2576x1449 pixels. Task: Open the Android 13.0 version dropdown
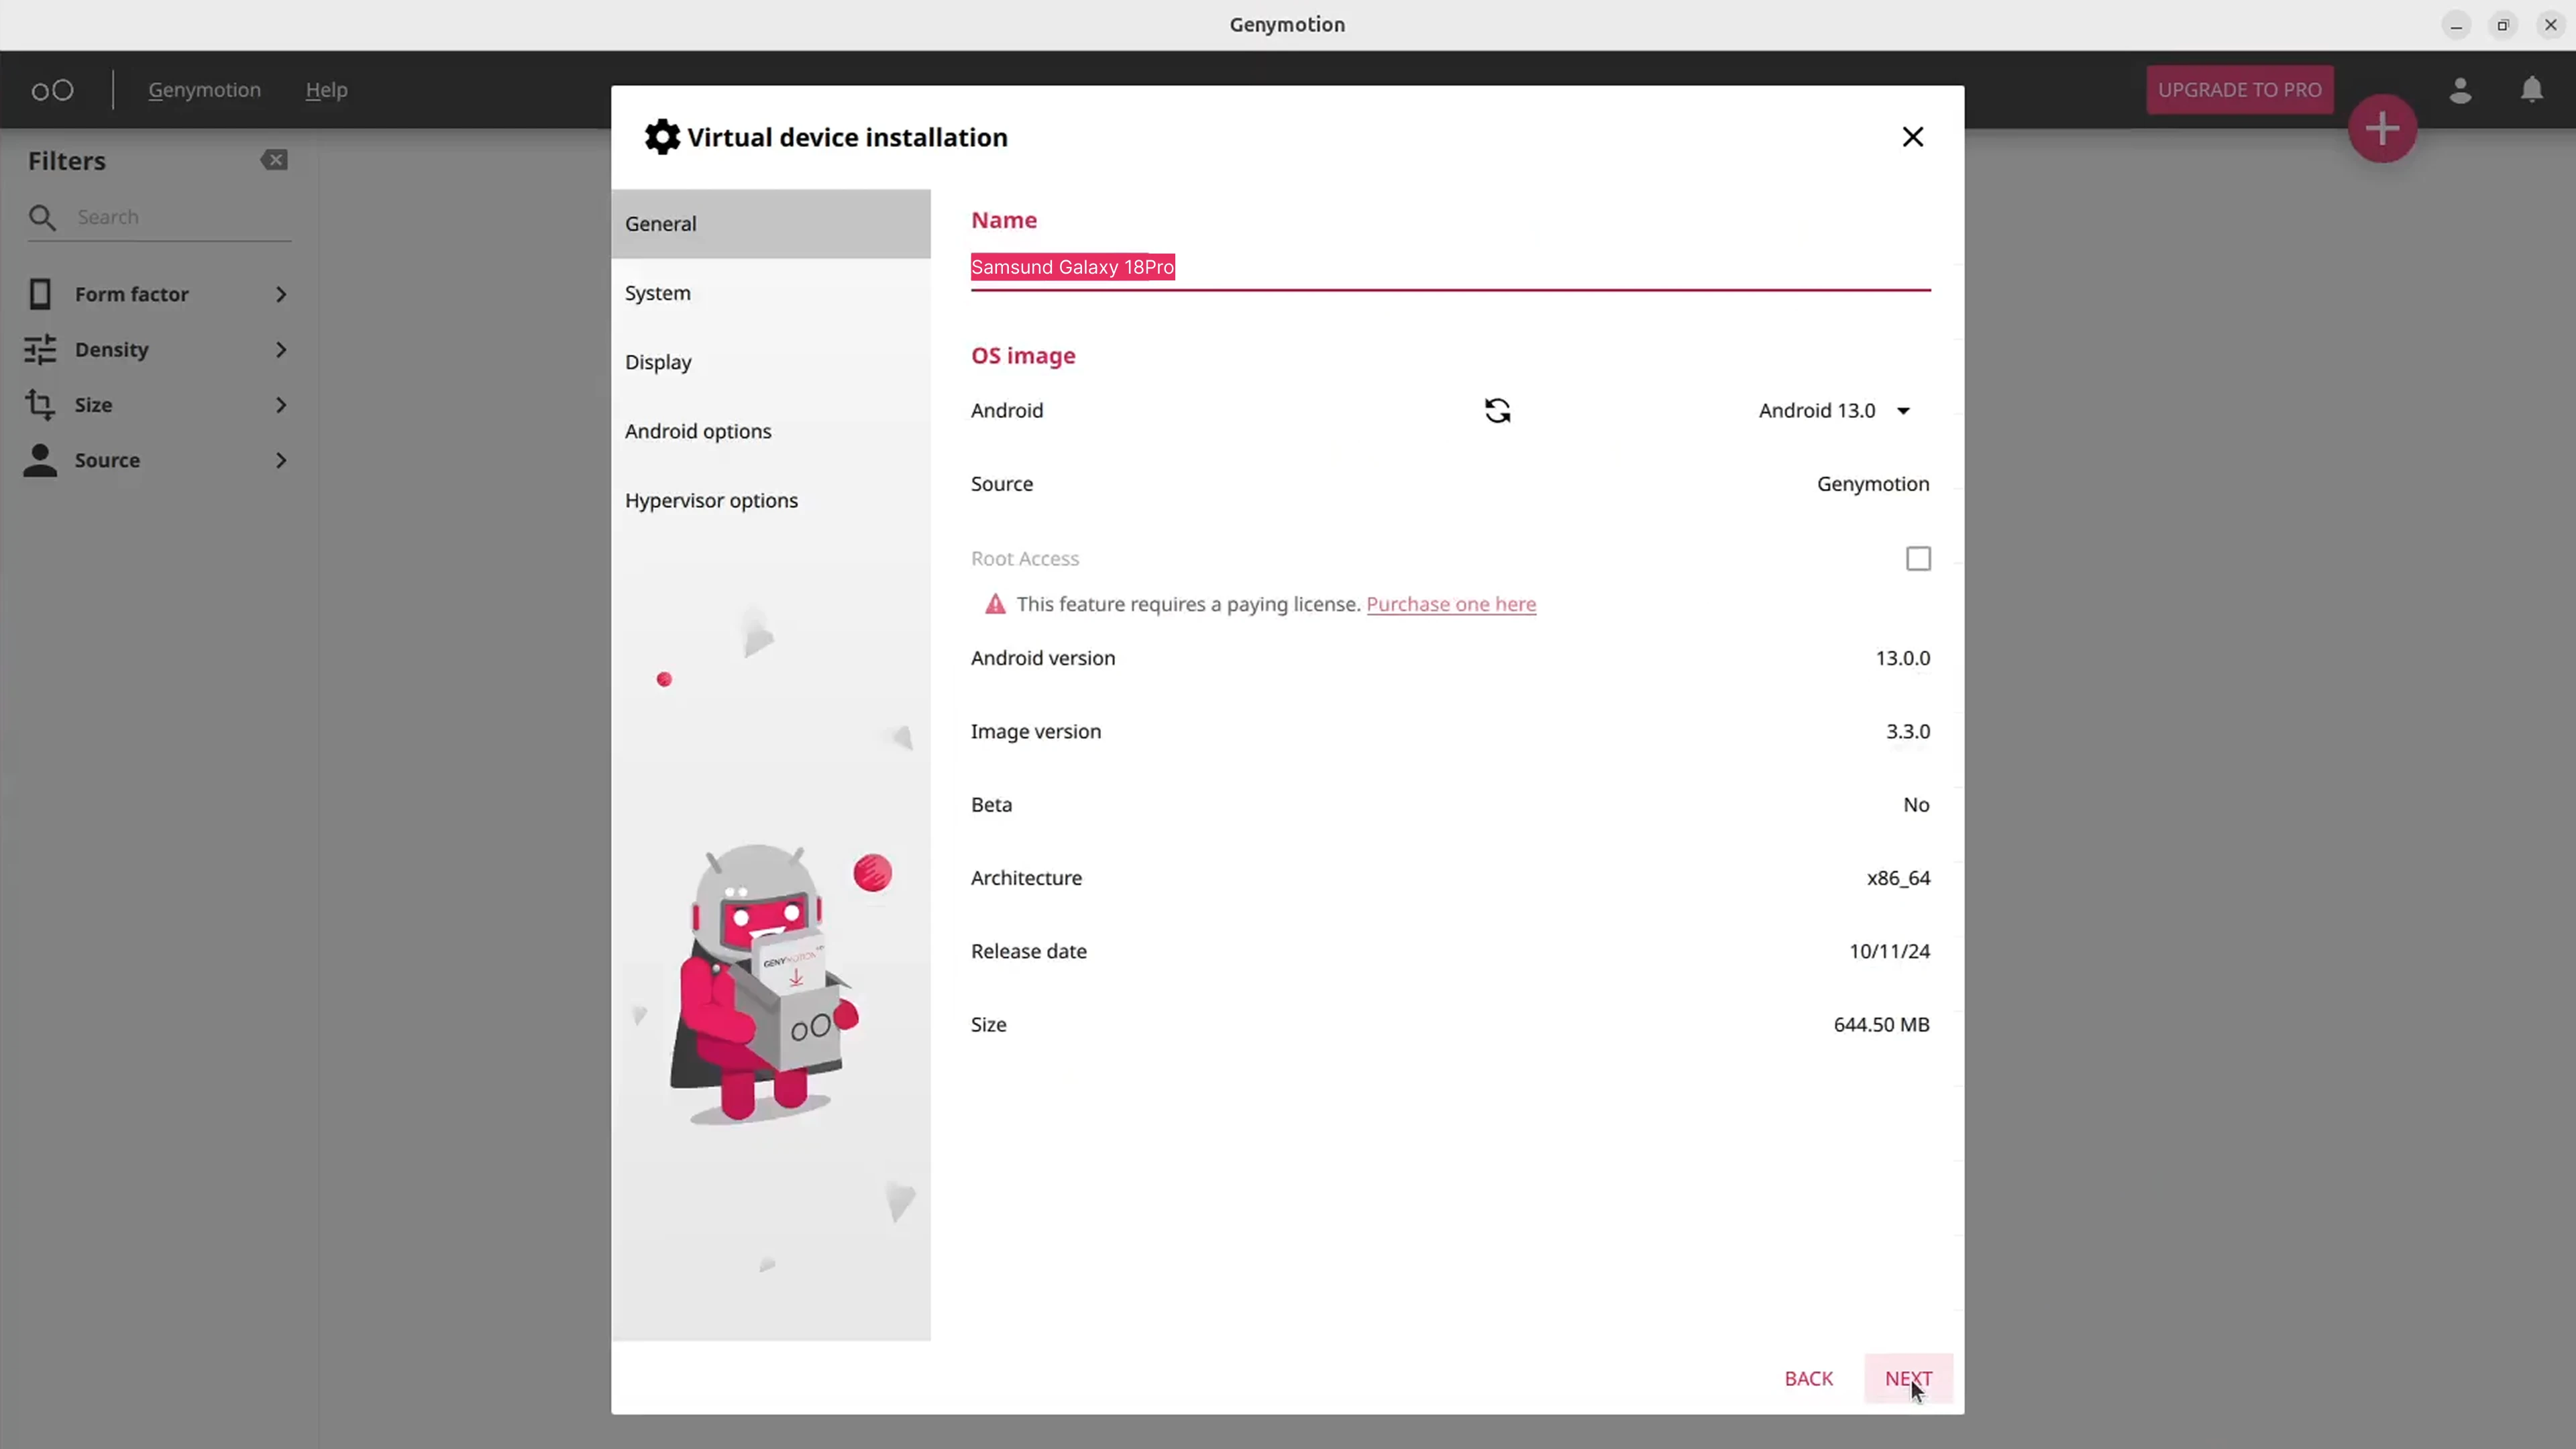1834,411
